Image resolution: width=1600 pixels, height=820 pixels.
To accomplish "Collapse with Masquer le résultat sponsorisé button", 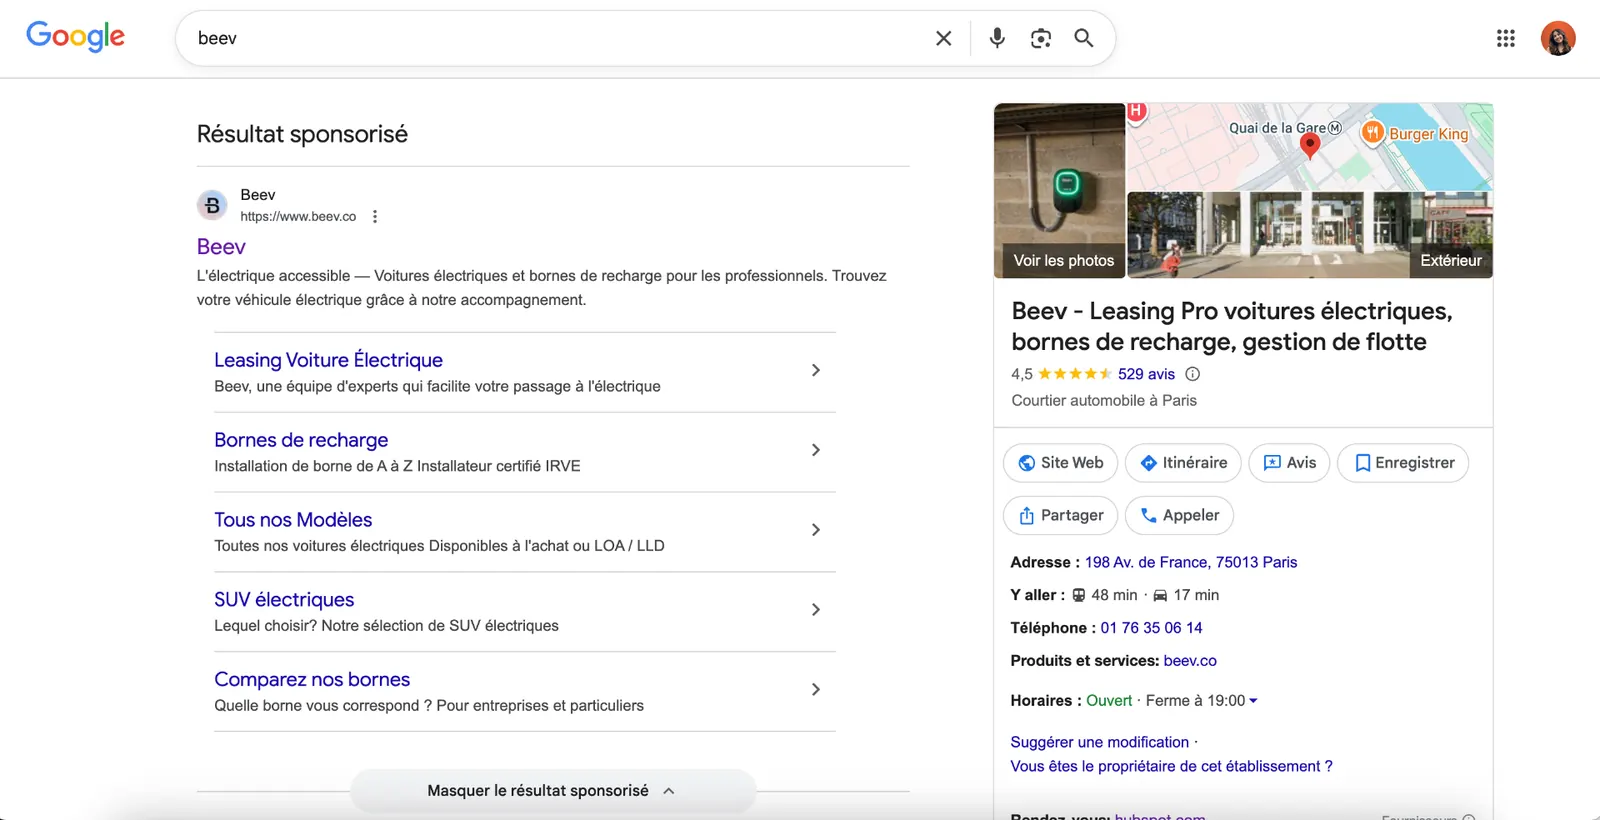I will [552, 791].
